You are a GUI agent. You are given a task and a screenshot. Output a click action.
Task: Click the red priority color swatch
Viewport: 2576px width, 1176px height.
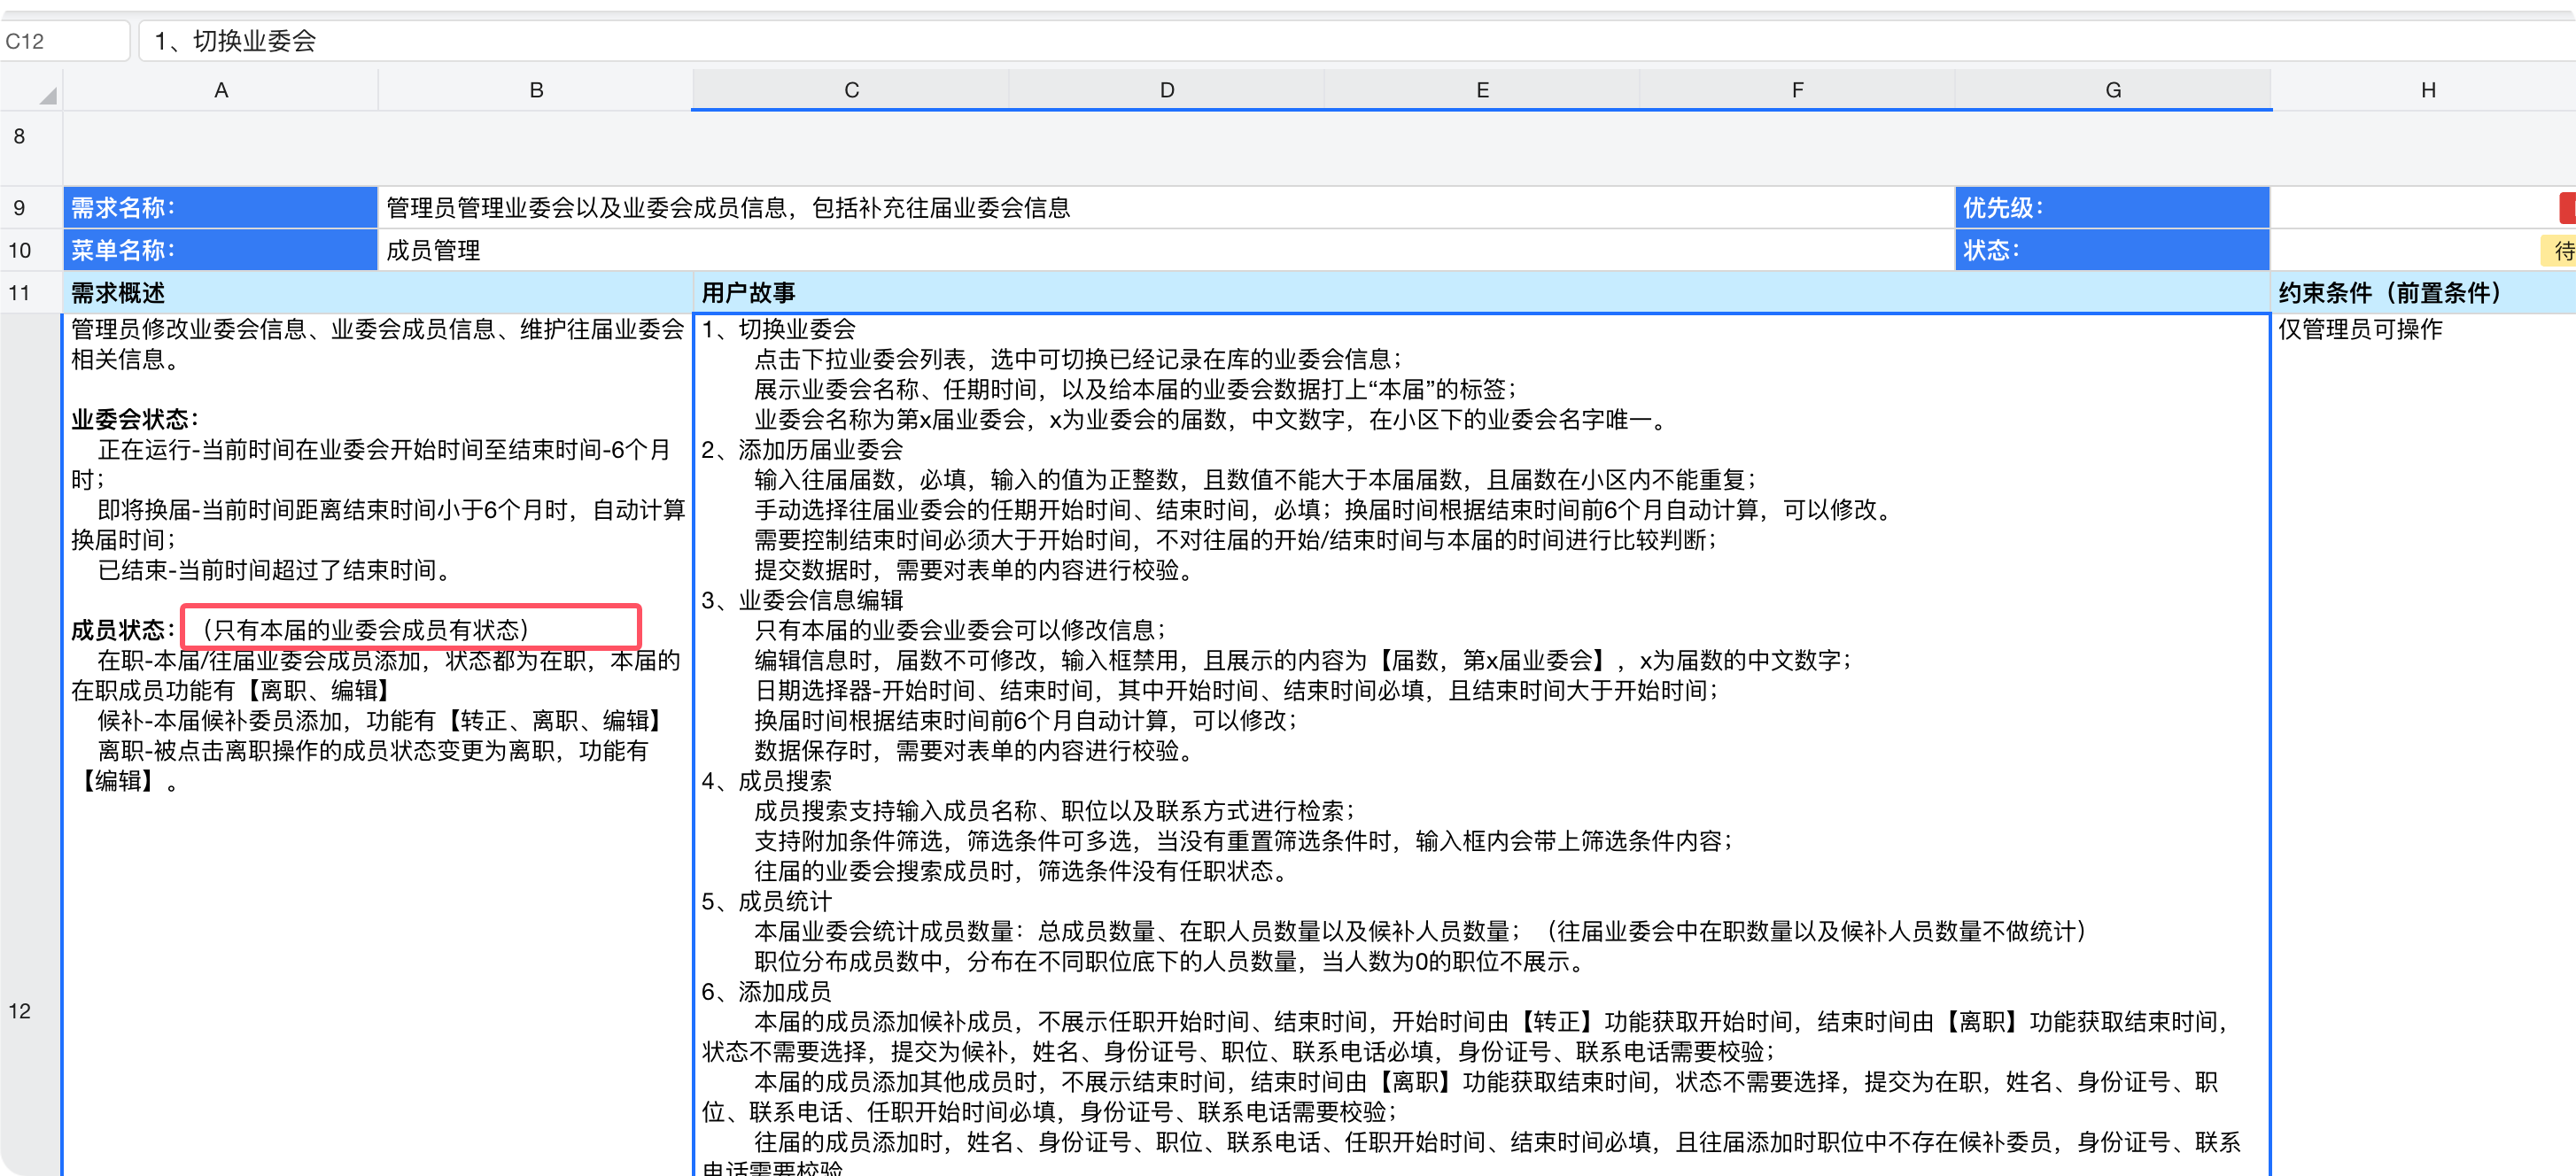[x=2566, y=207]
